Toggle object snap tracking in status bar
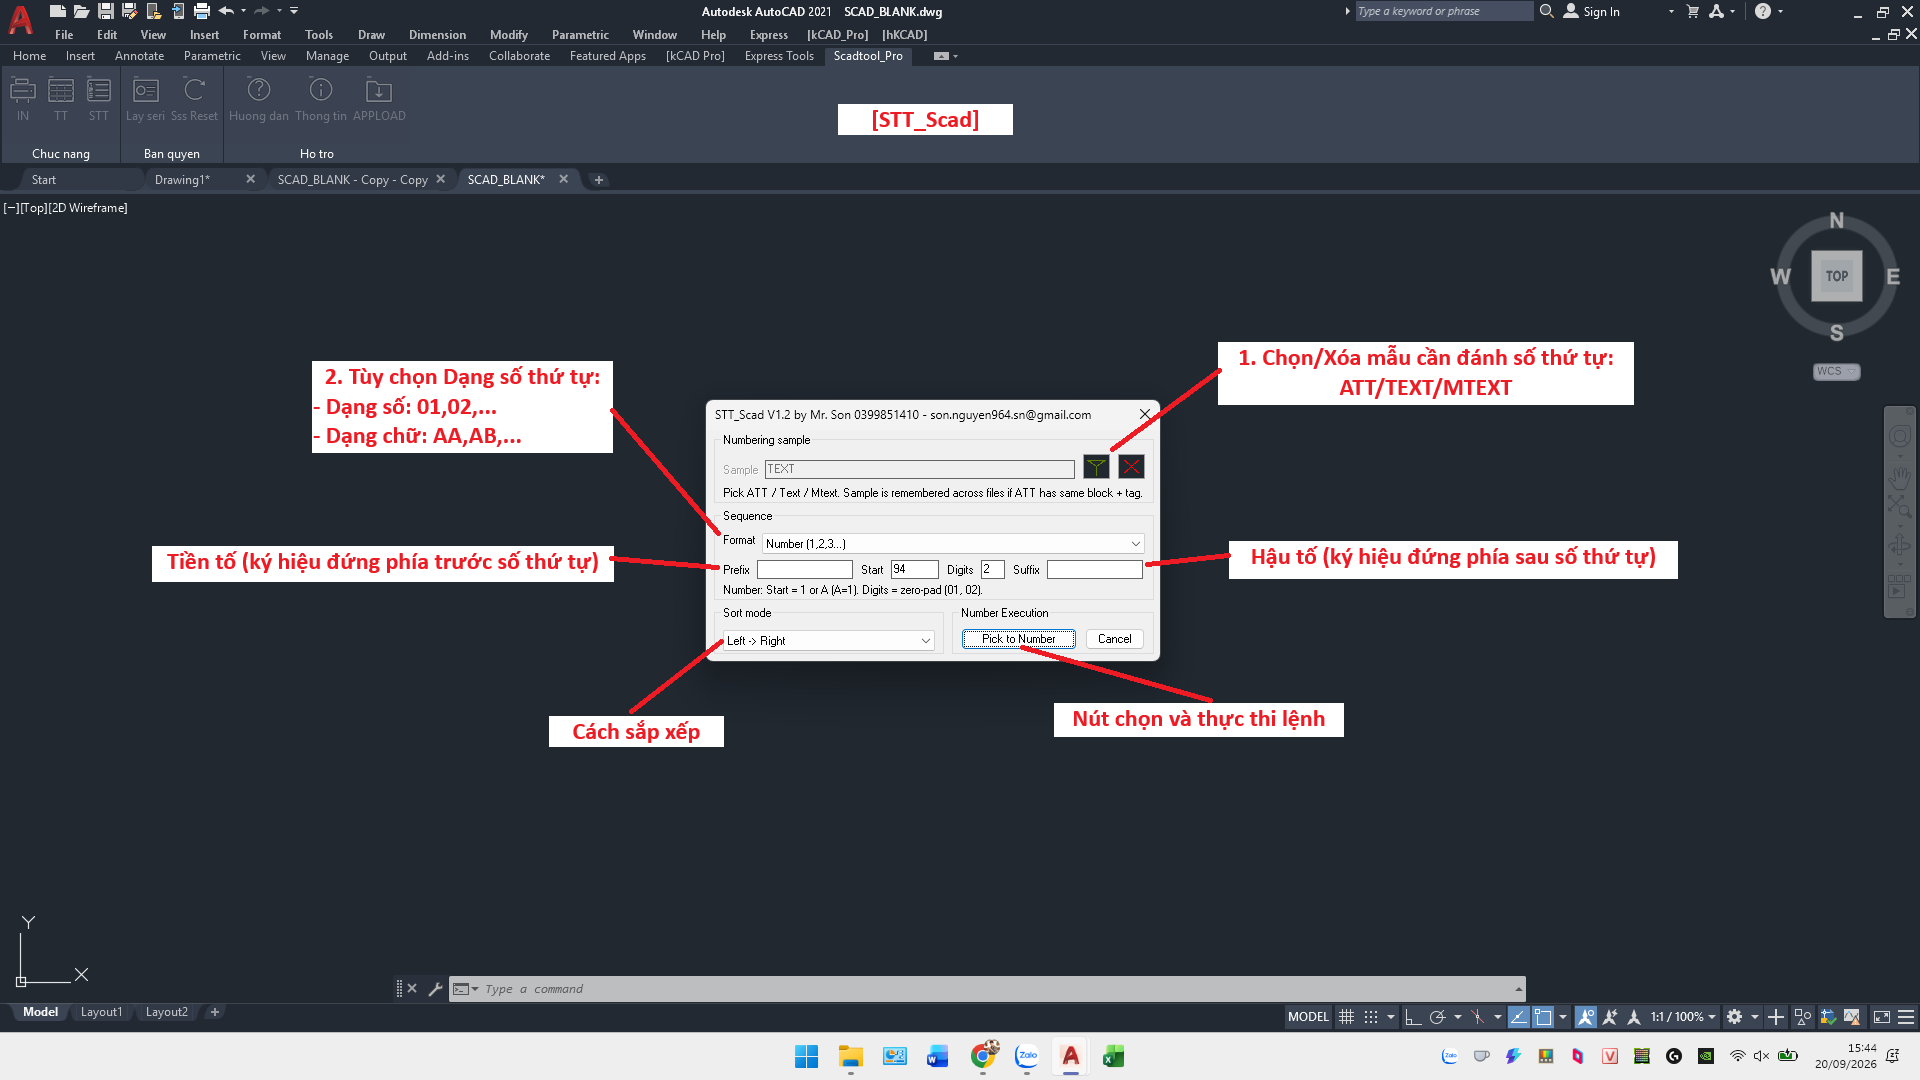This screenshot has height=1080, width=1920. click(1519, 1017)
